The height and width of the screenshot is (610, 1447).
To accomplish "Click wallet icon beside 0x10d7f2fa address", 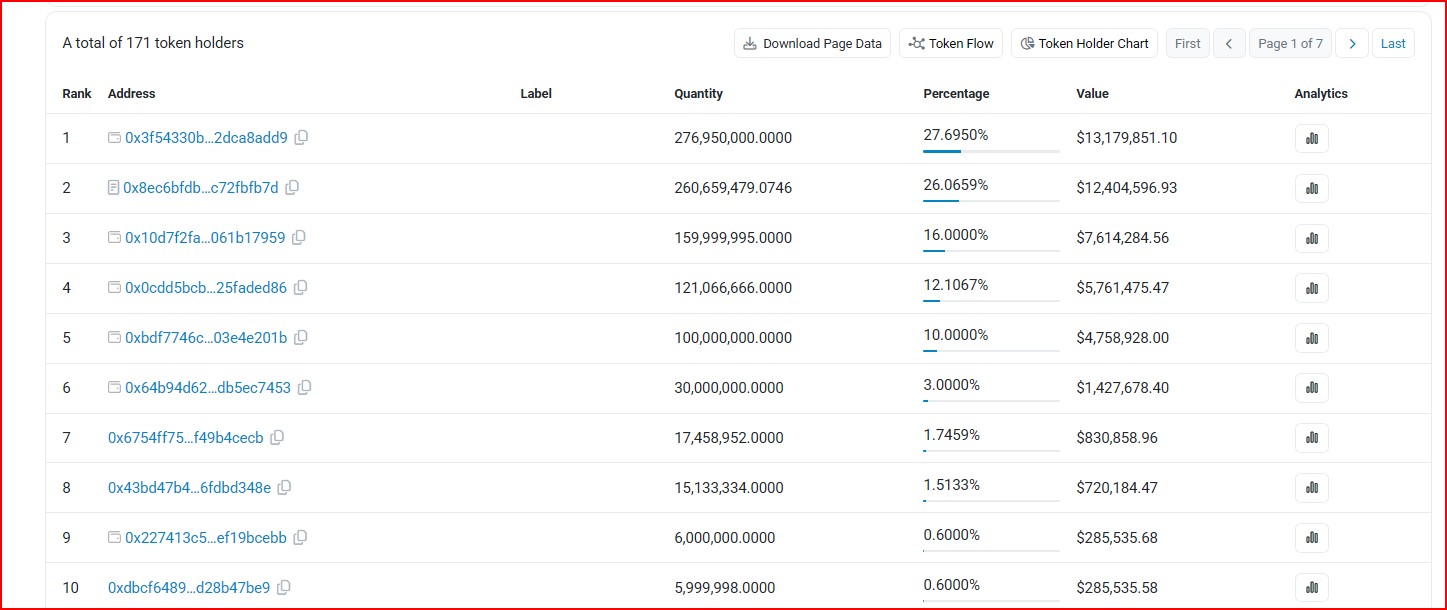I will pyautogui.click(x=114, y=238).
